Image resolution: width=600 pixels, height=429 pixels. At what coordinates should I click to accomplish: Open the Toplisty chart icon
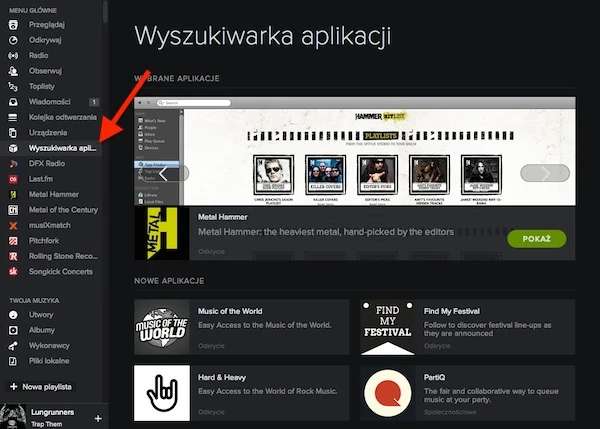coord(13,86)
